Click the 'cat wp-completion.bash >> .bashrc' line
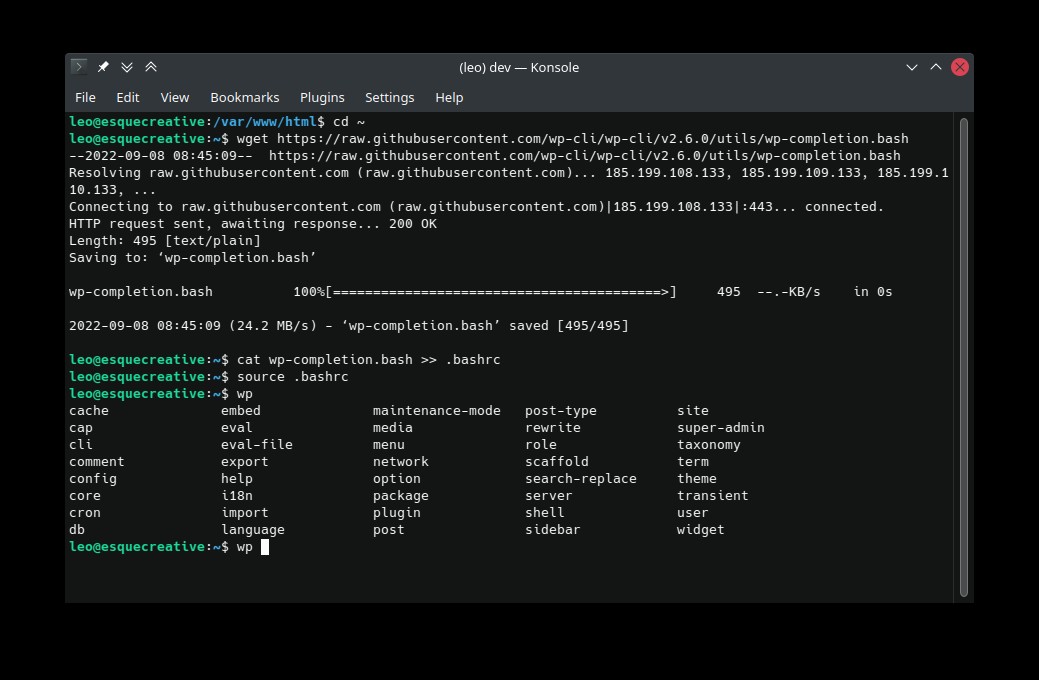 pos(368,360)
